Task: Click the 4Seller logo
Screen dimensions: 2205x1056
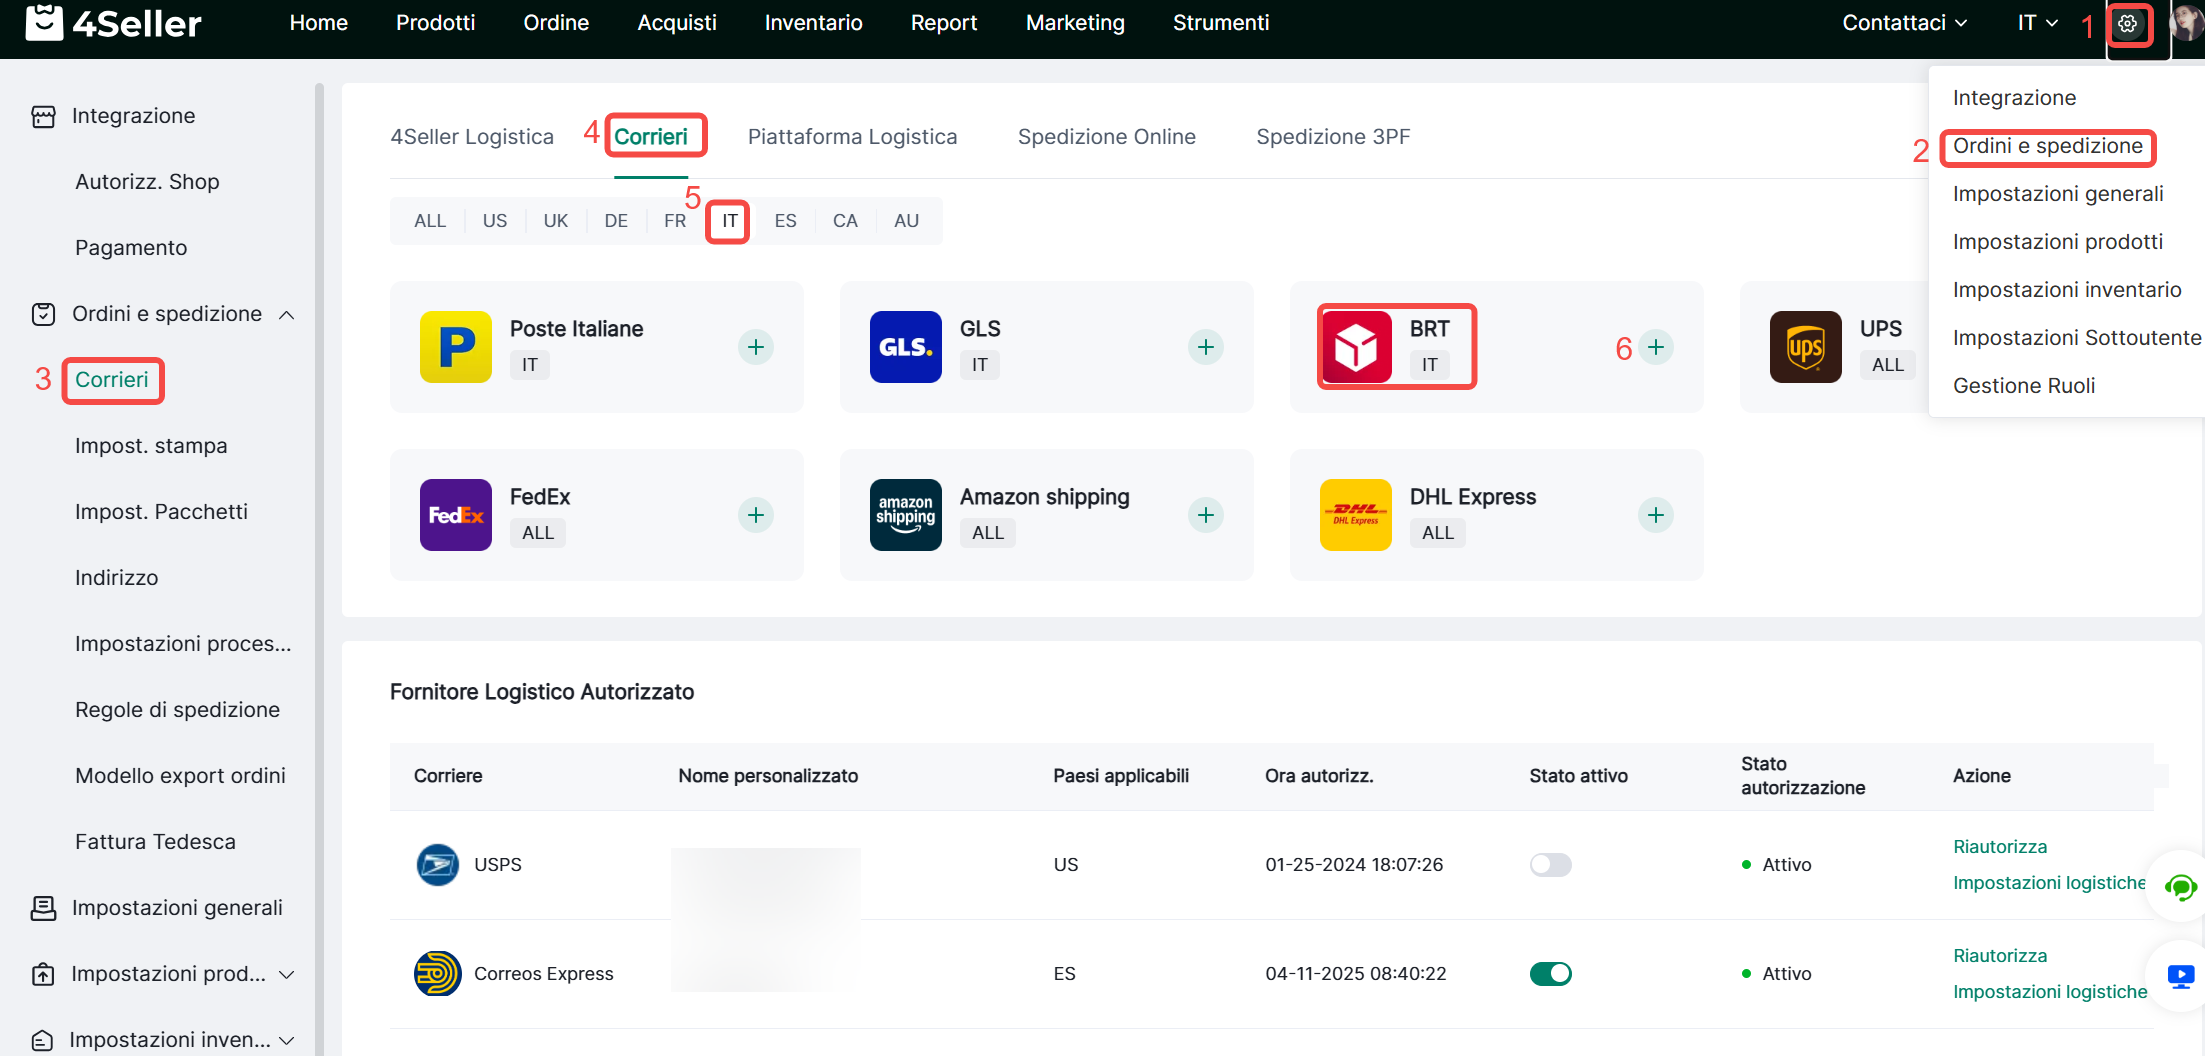Action: 113,23
